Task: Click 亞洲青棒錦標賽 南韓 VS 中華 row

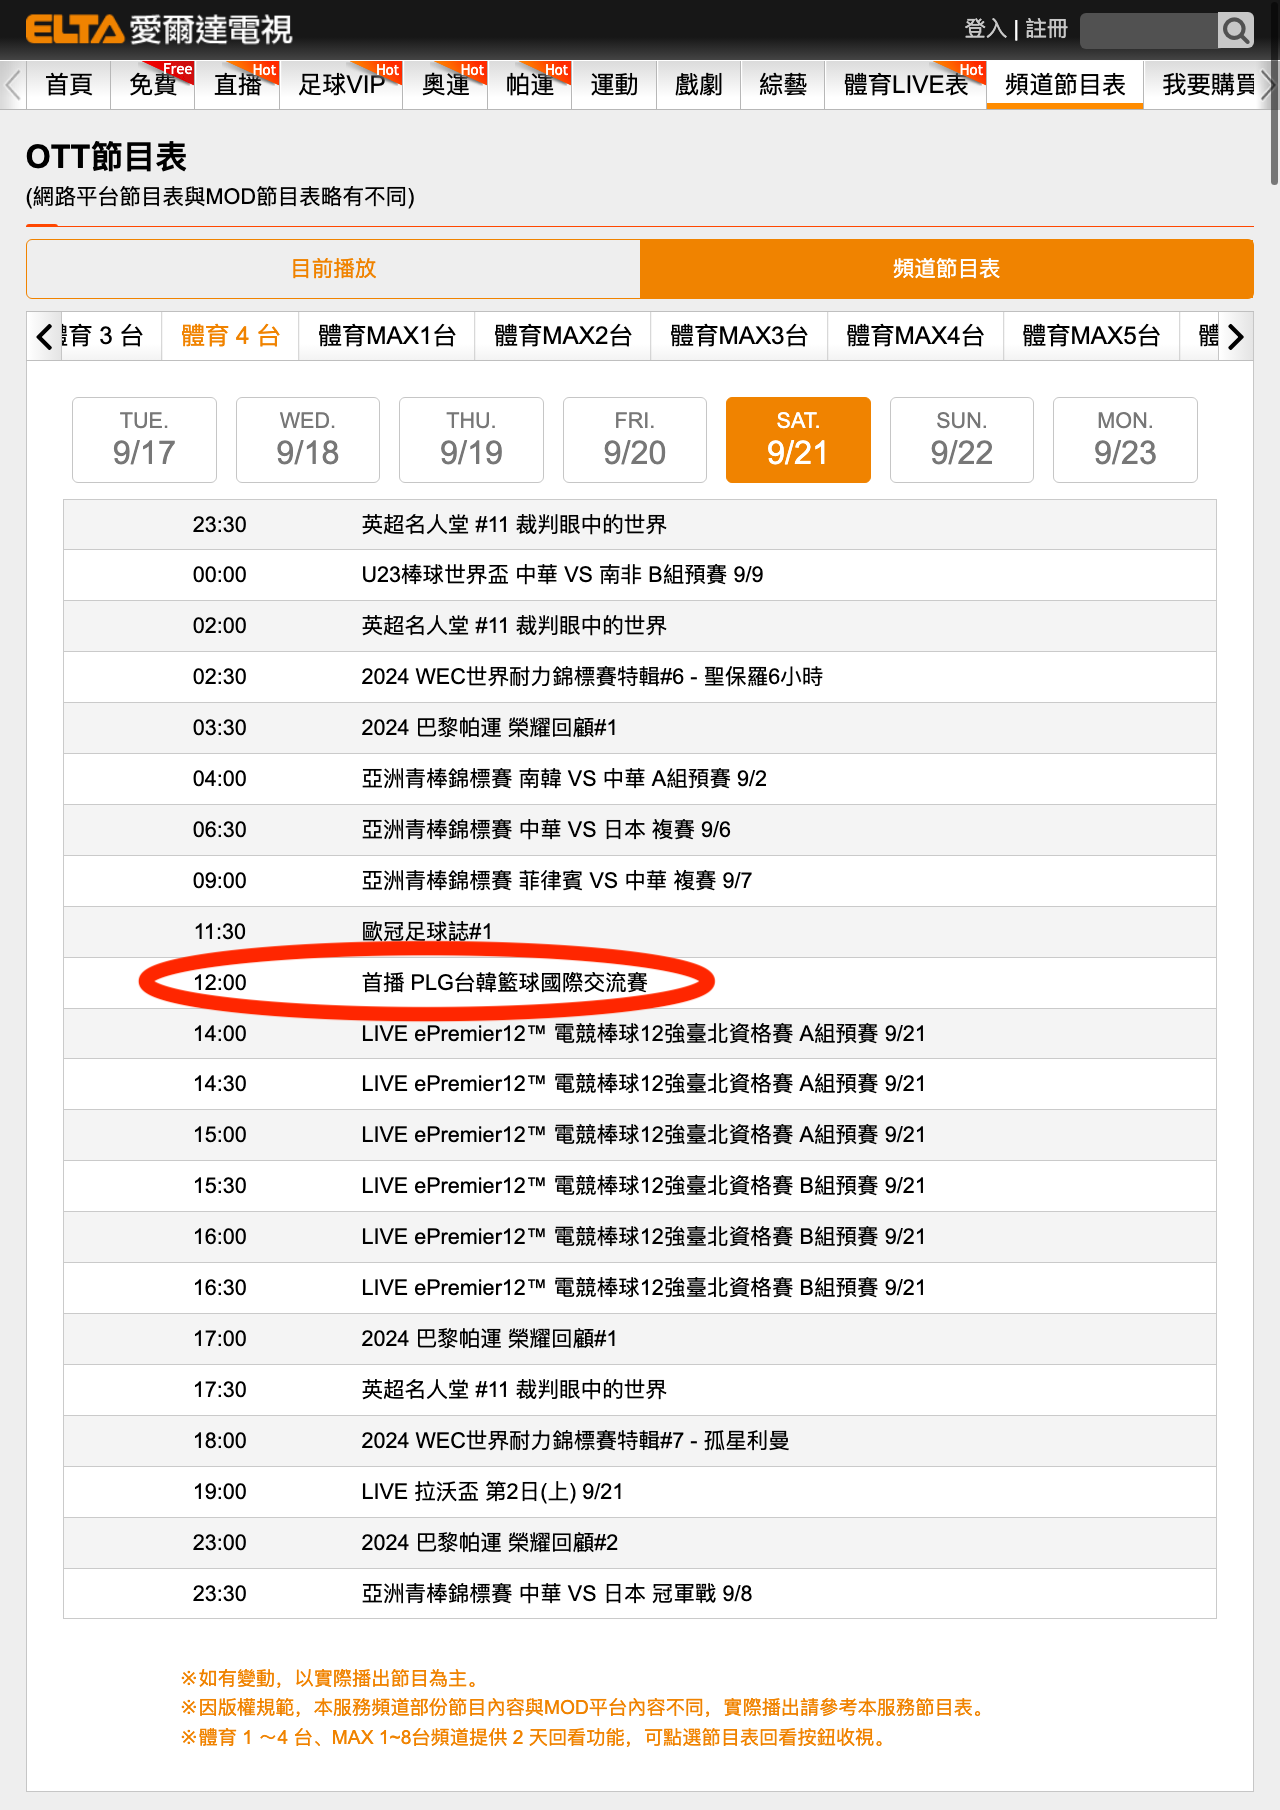Action: click(640, 779)
